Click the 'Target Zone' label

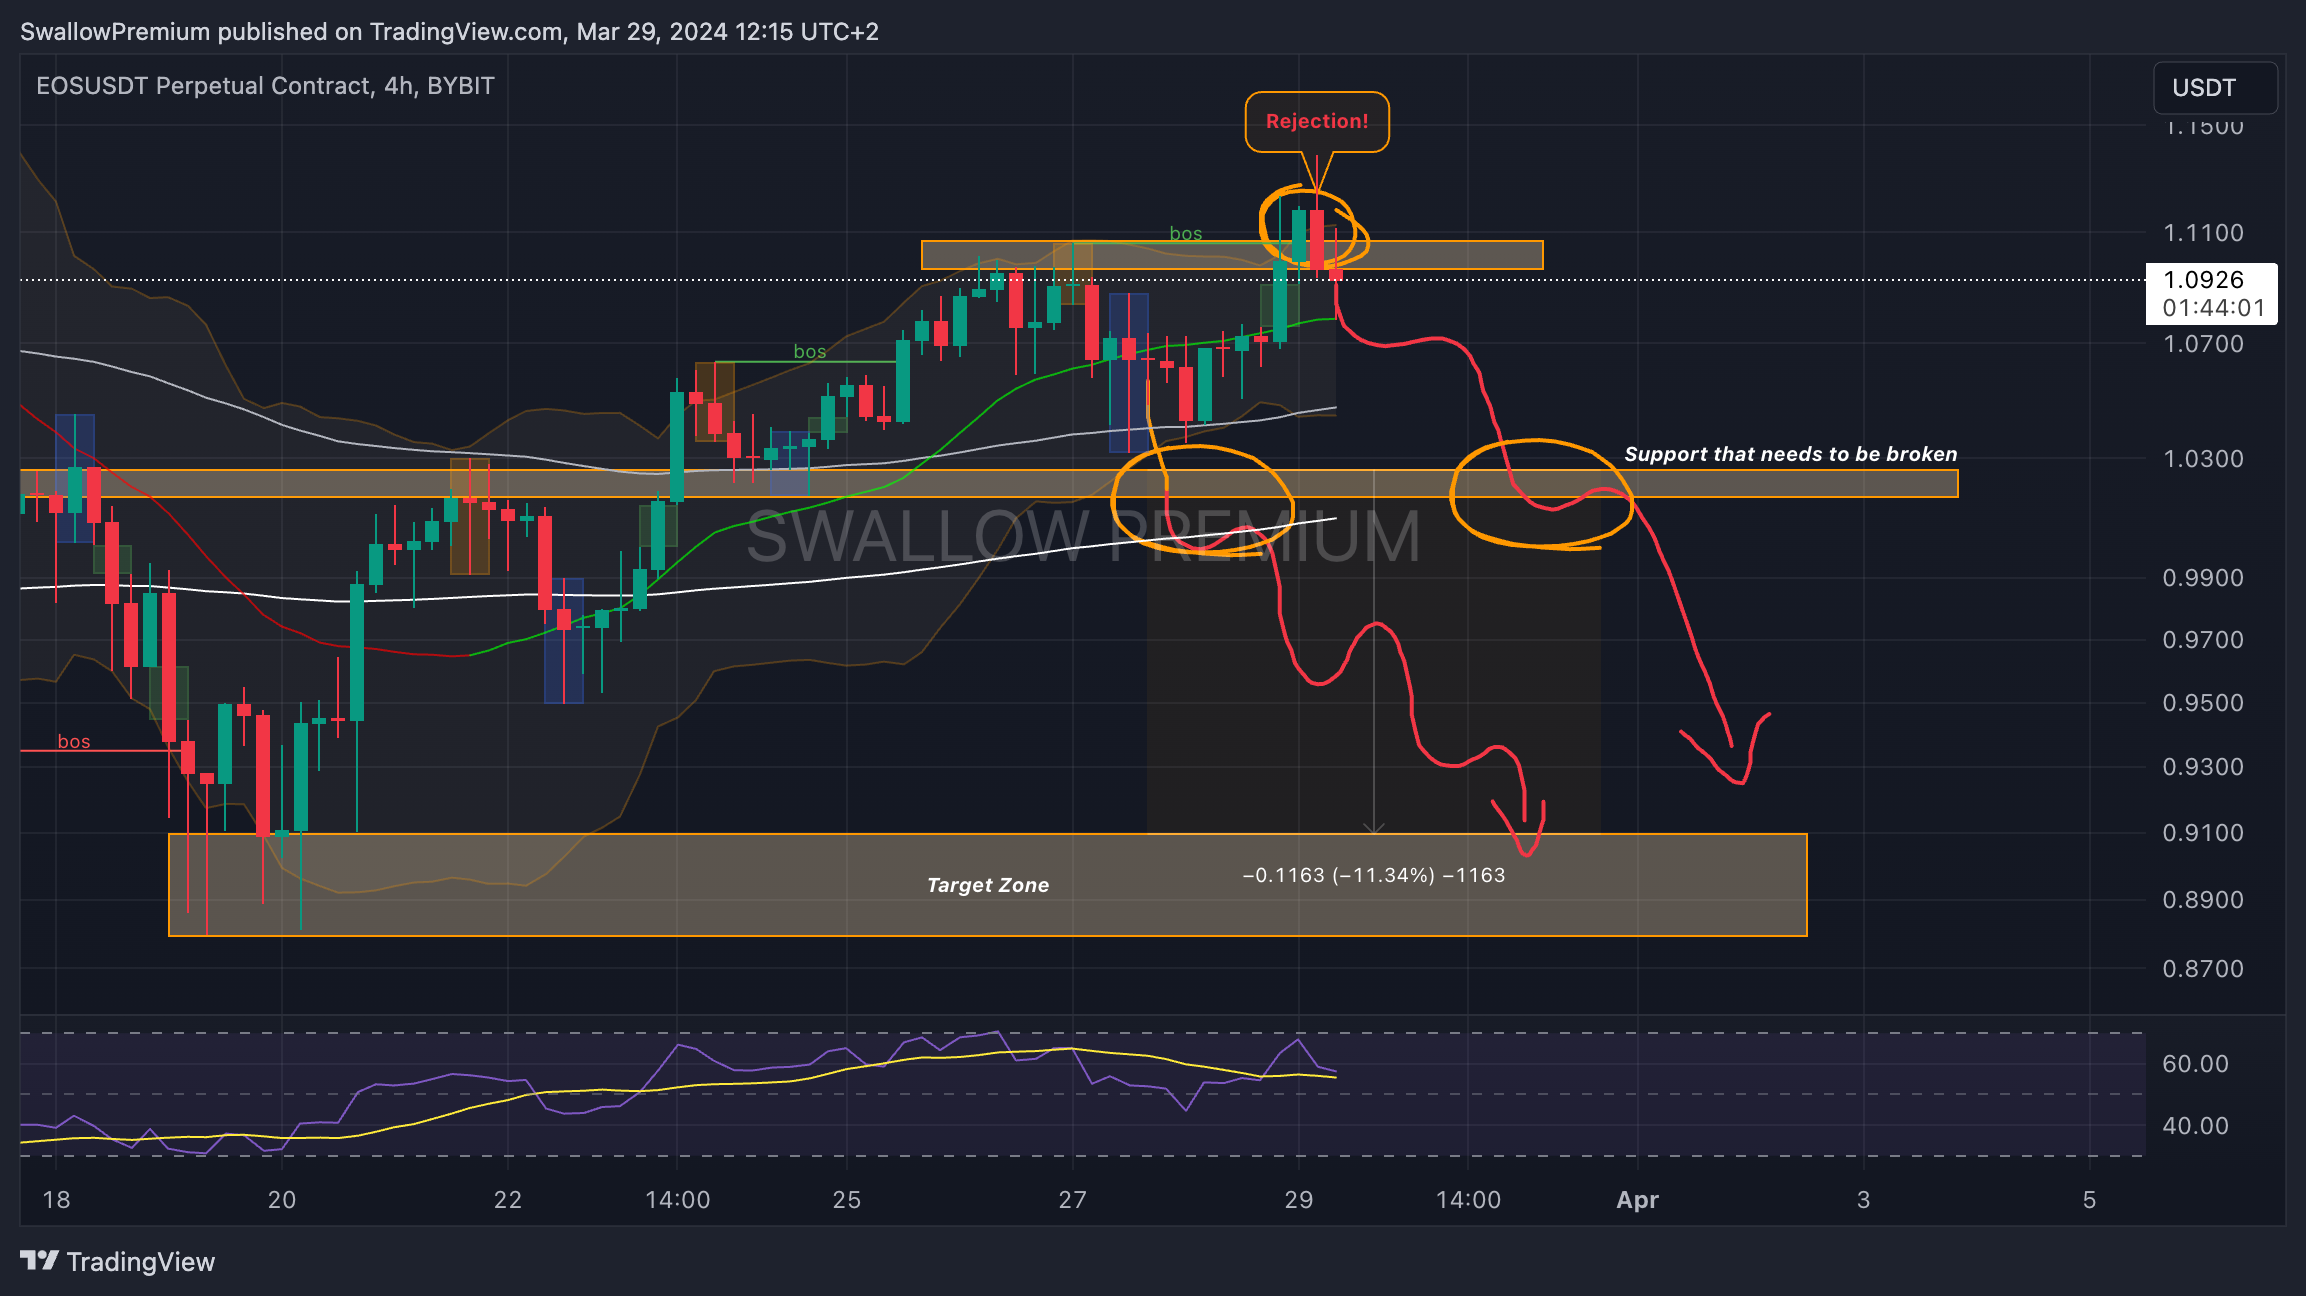click(x=988, y=885)
